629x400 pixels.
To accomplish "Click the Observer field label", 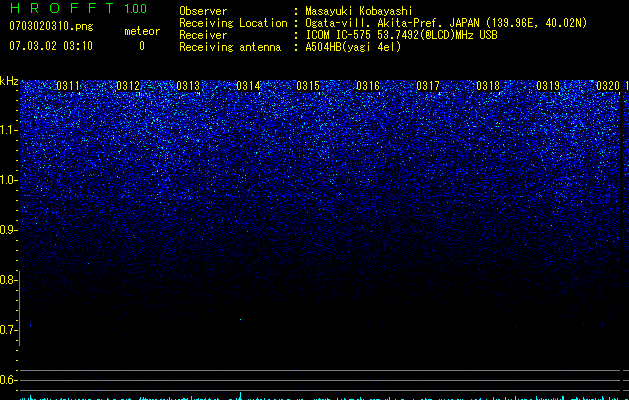I will point(203,11).
